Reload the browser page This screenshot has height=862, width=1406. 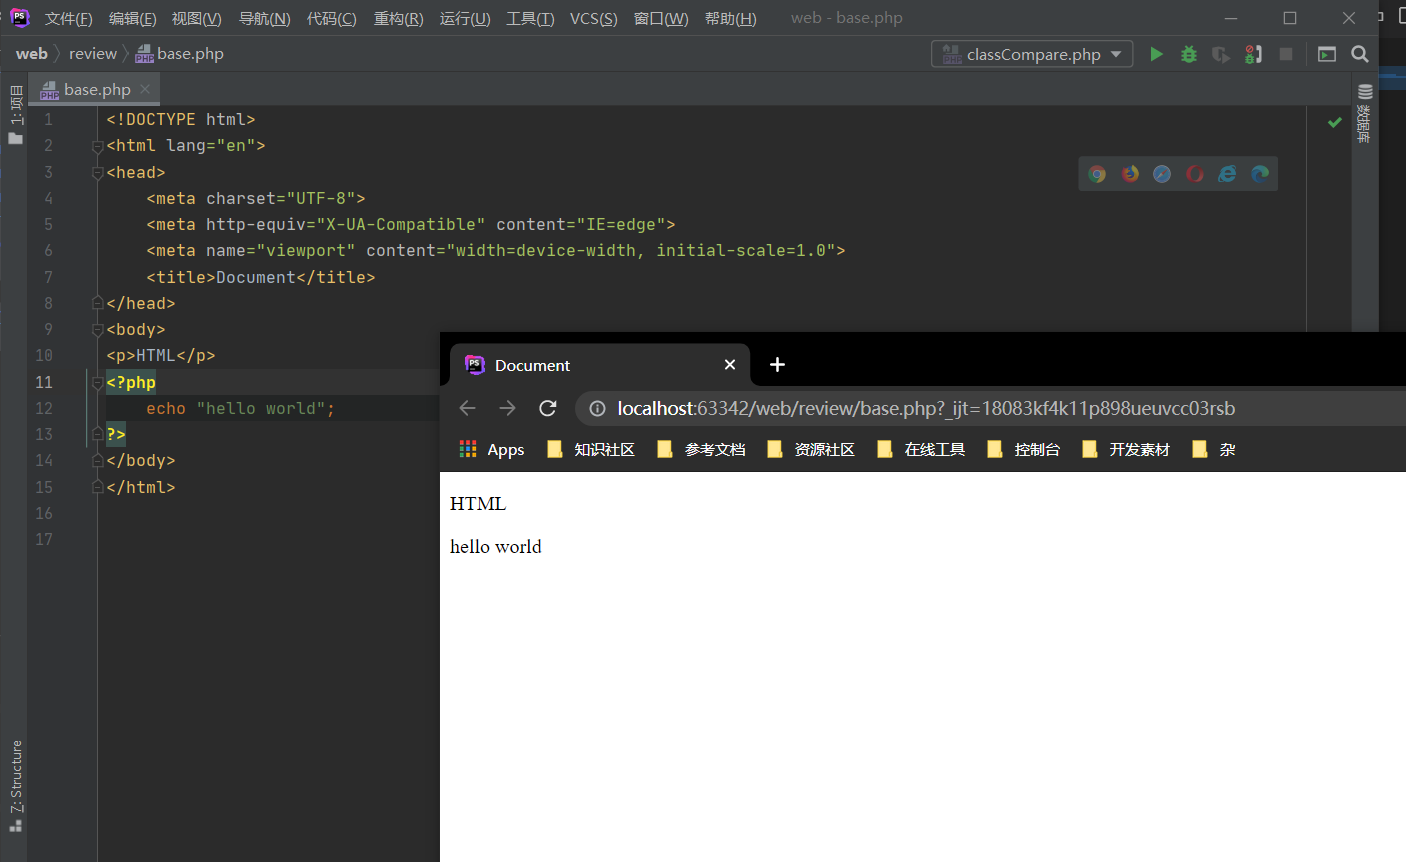tap(547, 408)
